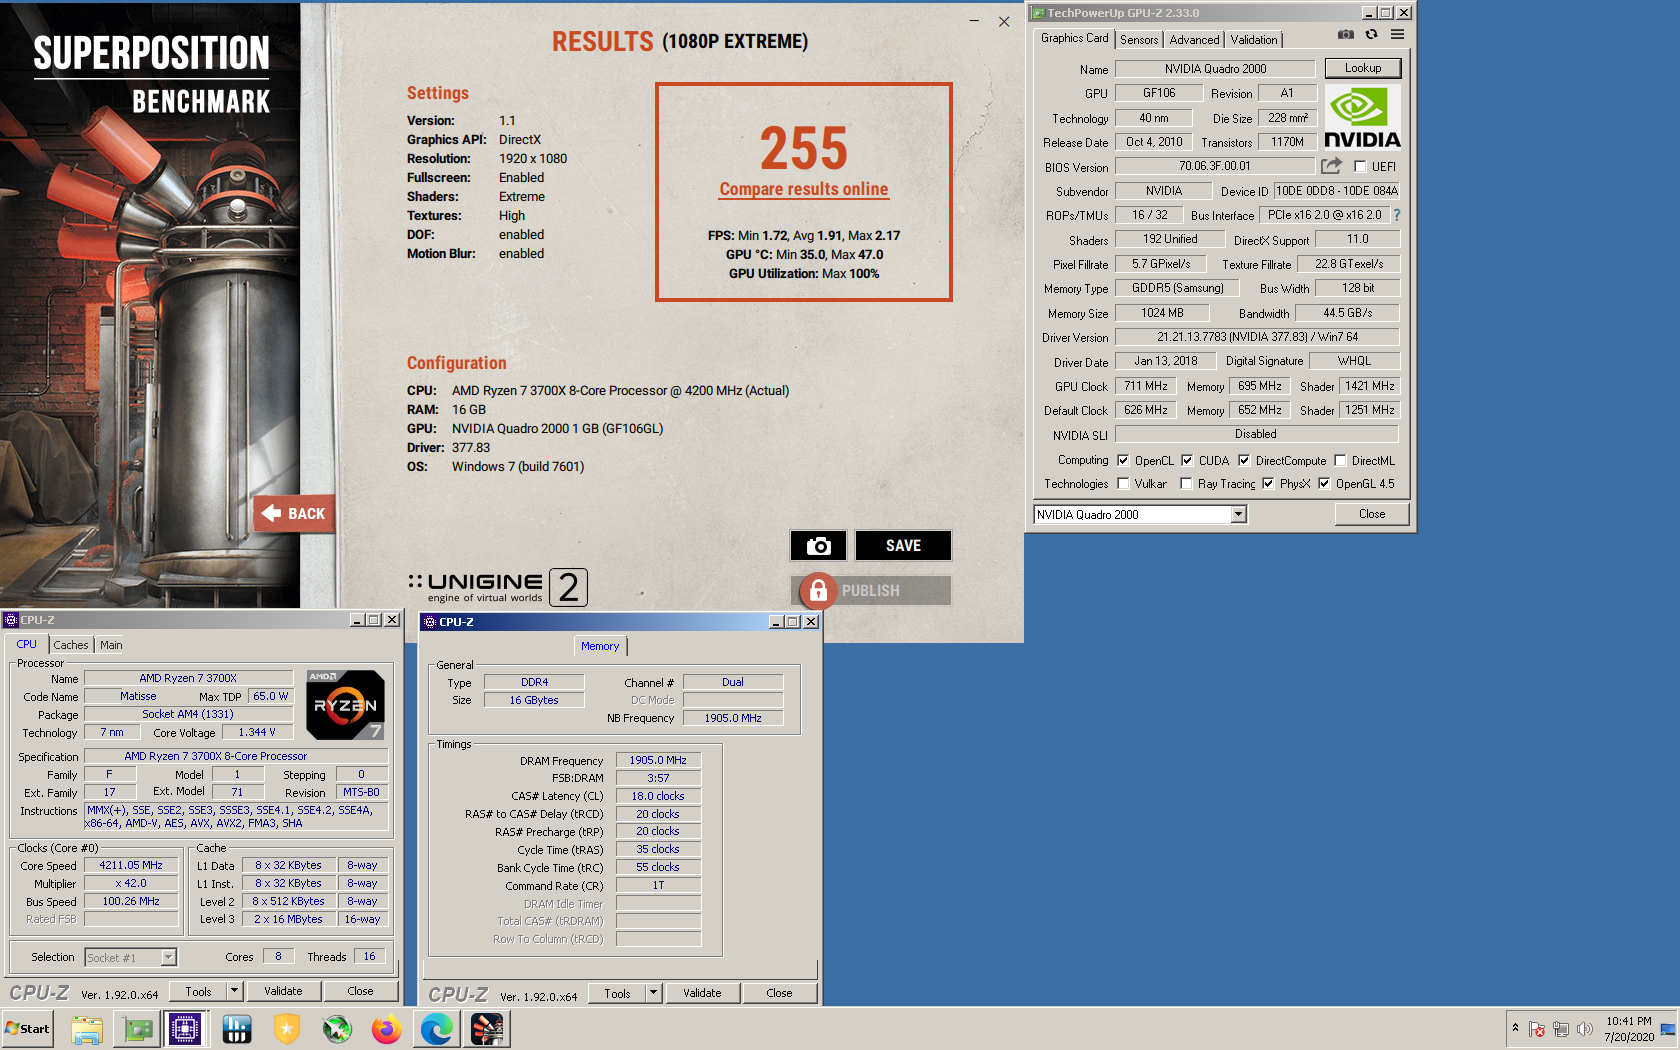Screen dimensions: 1680x1050
Task: Switch to CPU-Z purple chip taskbar icon
Action: click(186, 1029)
